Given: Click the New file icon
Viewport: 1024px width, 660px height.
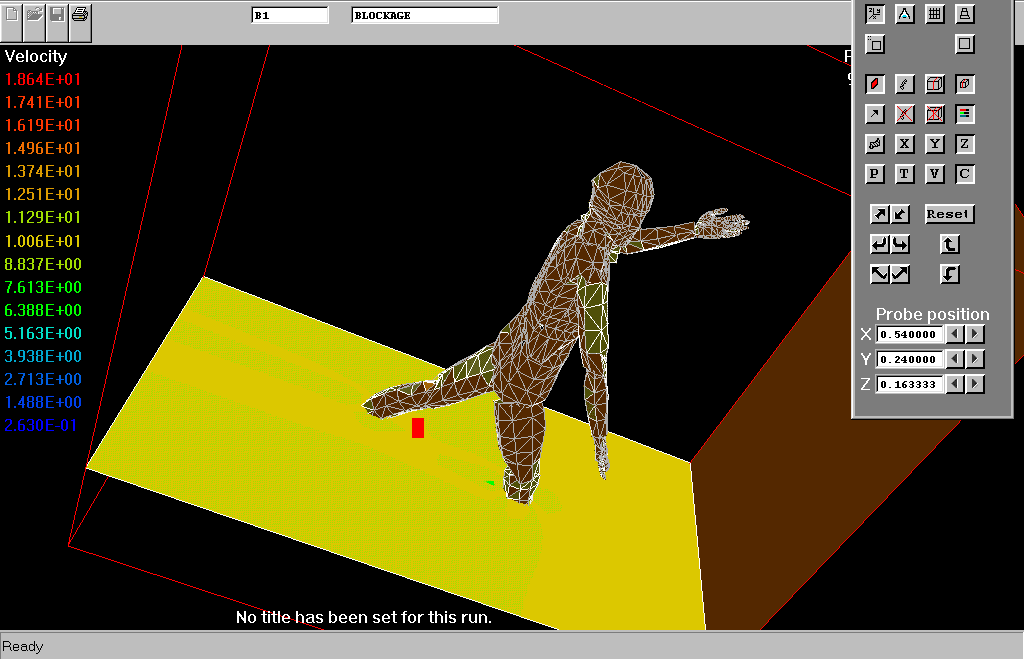Looking at the screenshot, I should coord(12,15).
